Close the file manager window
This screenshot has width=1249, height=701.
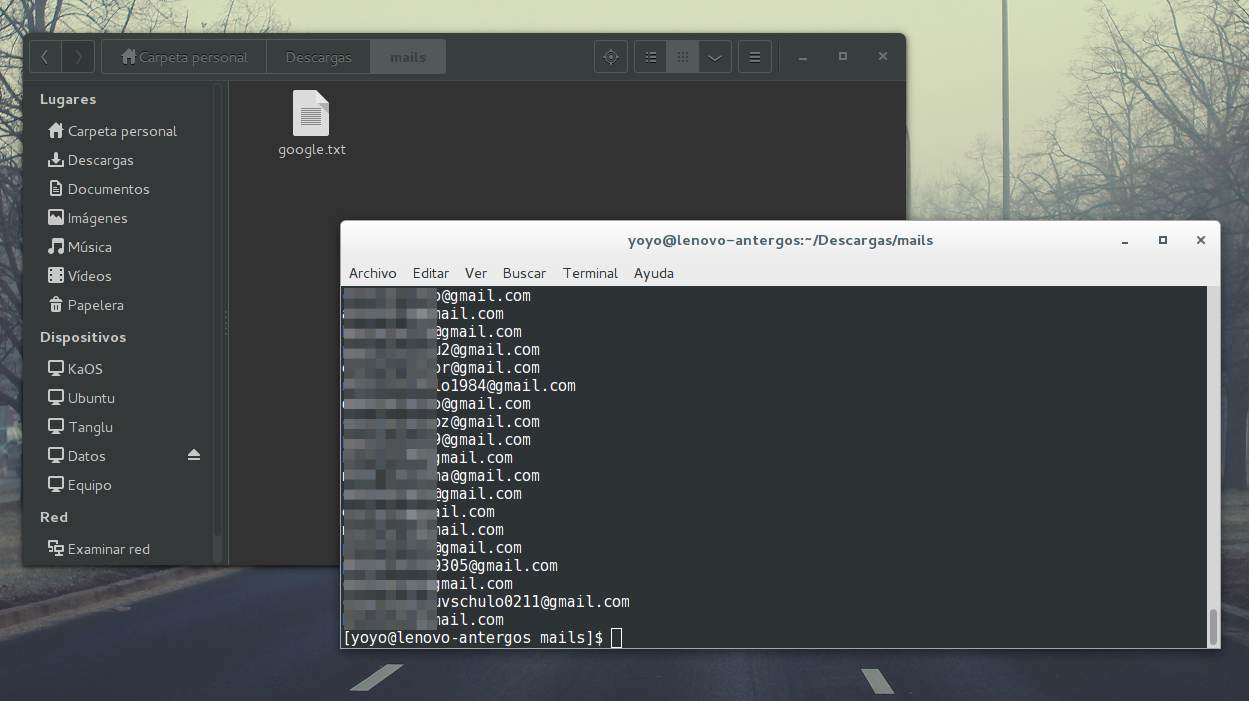pyautogui.click(x=883, y=56)
